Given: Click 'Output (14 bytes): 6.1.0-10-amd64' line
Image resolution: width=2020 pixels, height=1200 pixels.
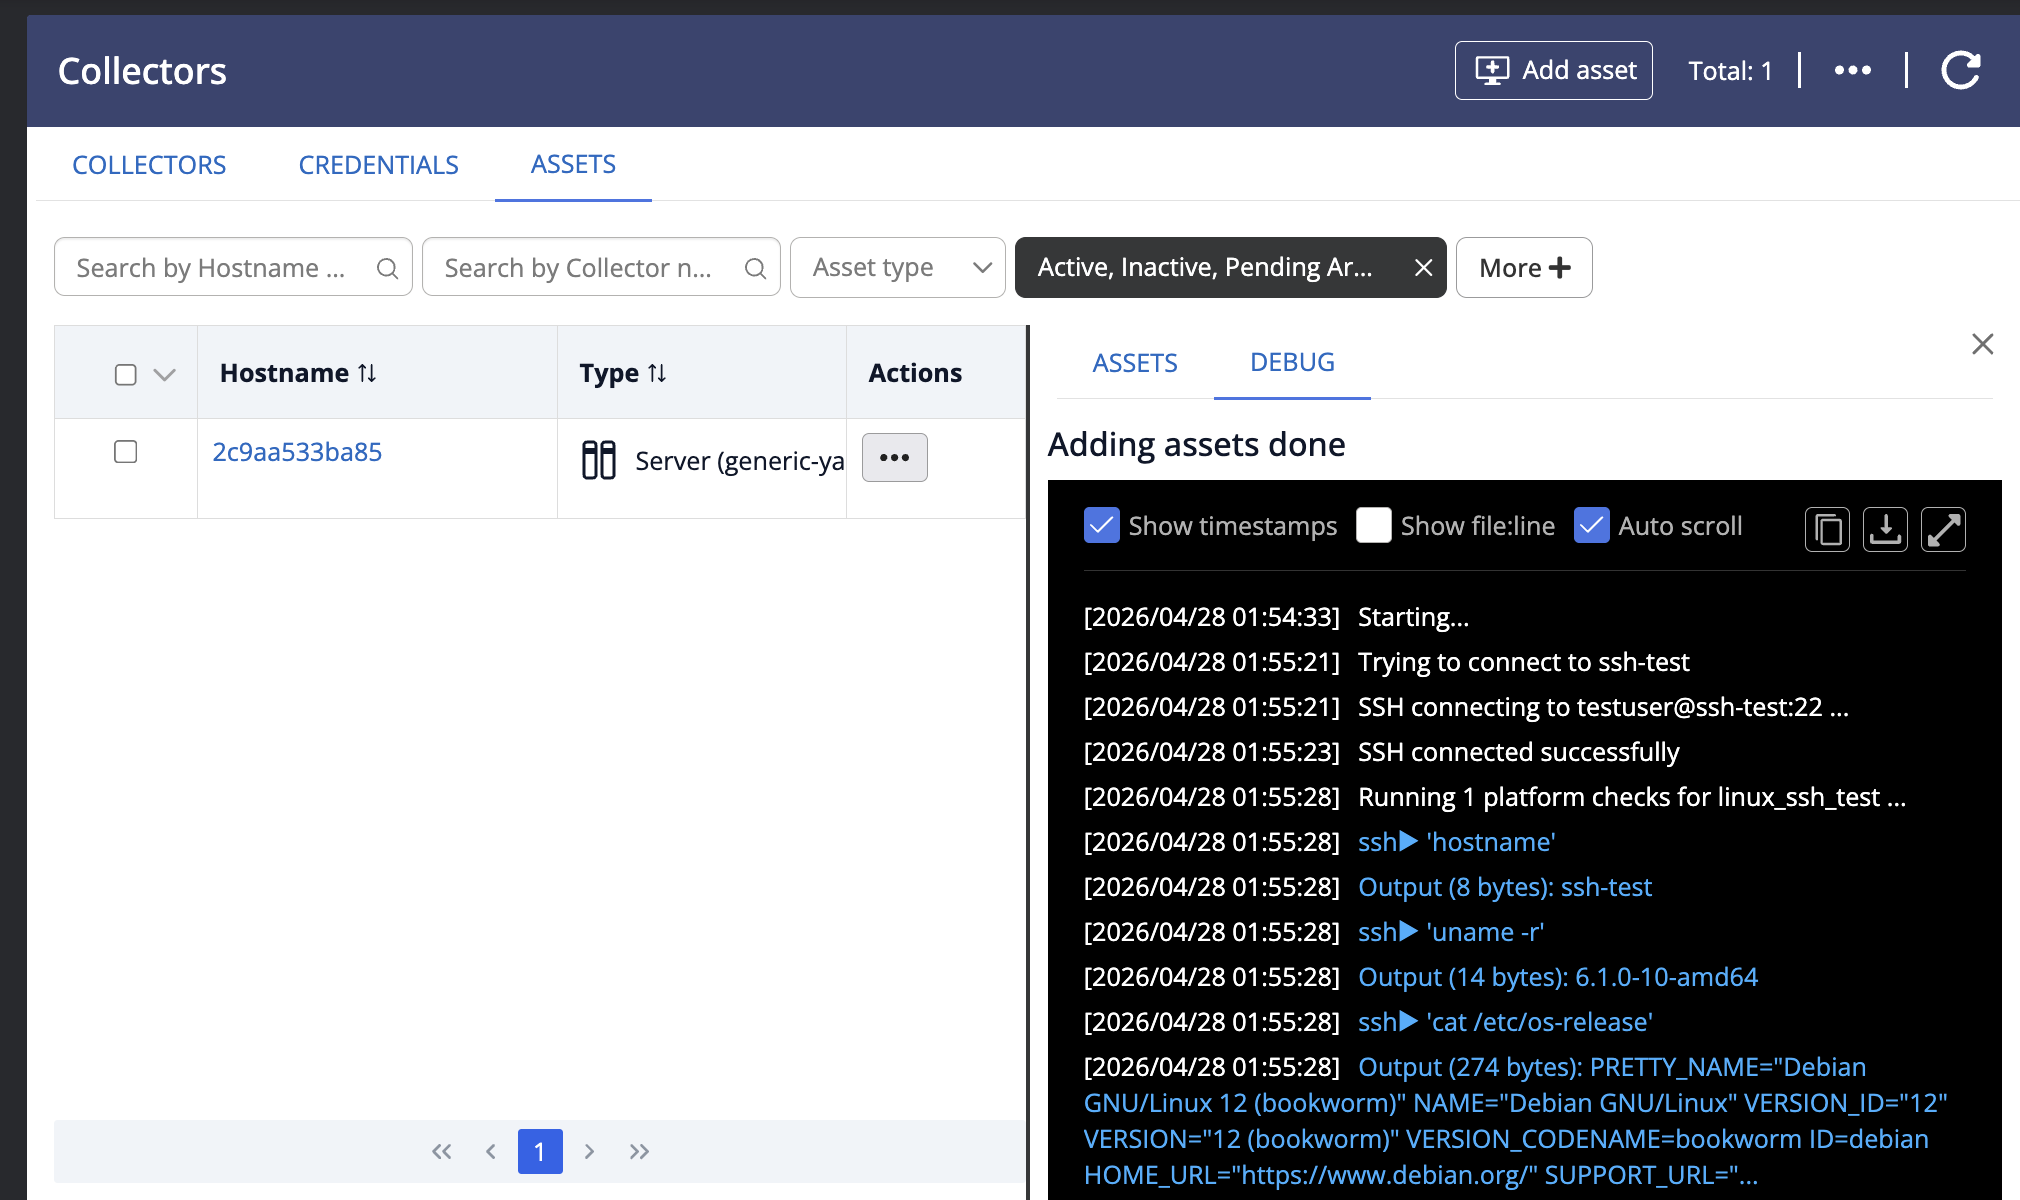Looking at the screenshot, I should click(x=1558, y=977).
